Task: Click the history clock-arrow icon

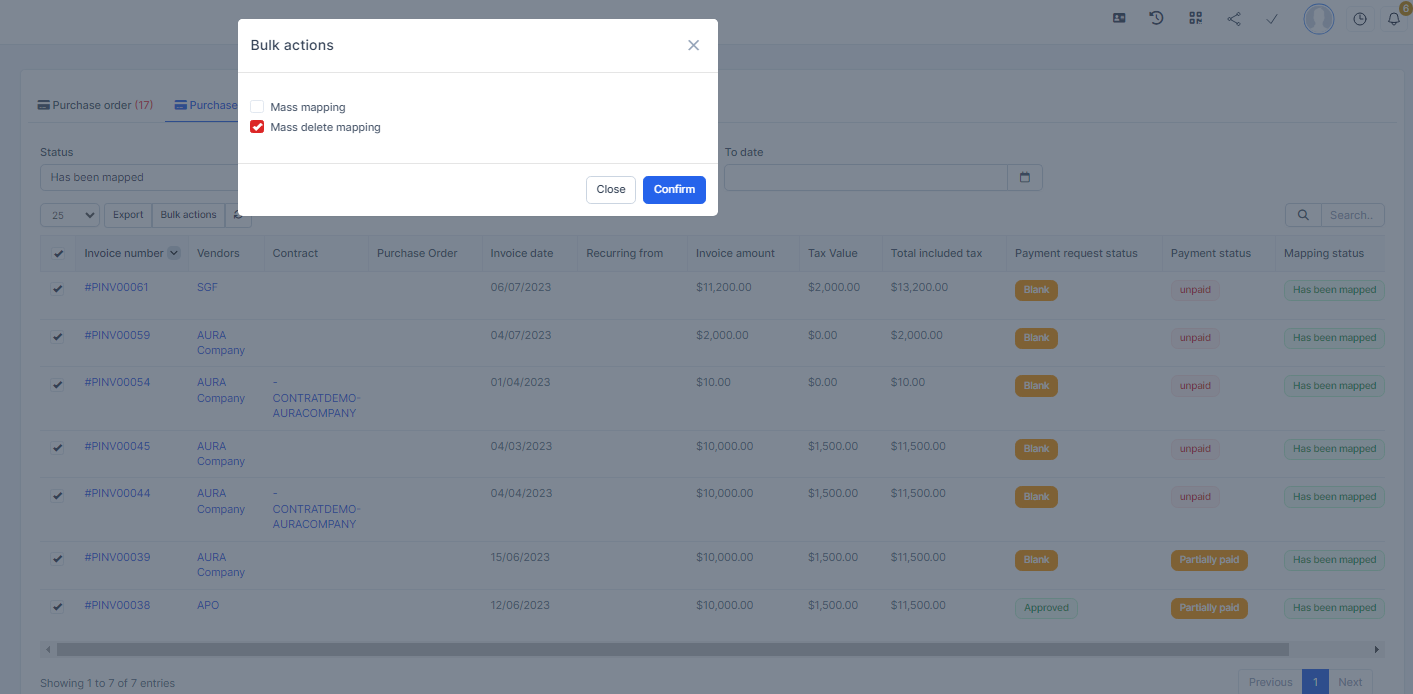Action: click(x=1156, y=18)
